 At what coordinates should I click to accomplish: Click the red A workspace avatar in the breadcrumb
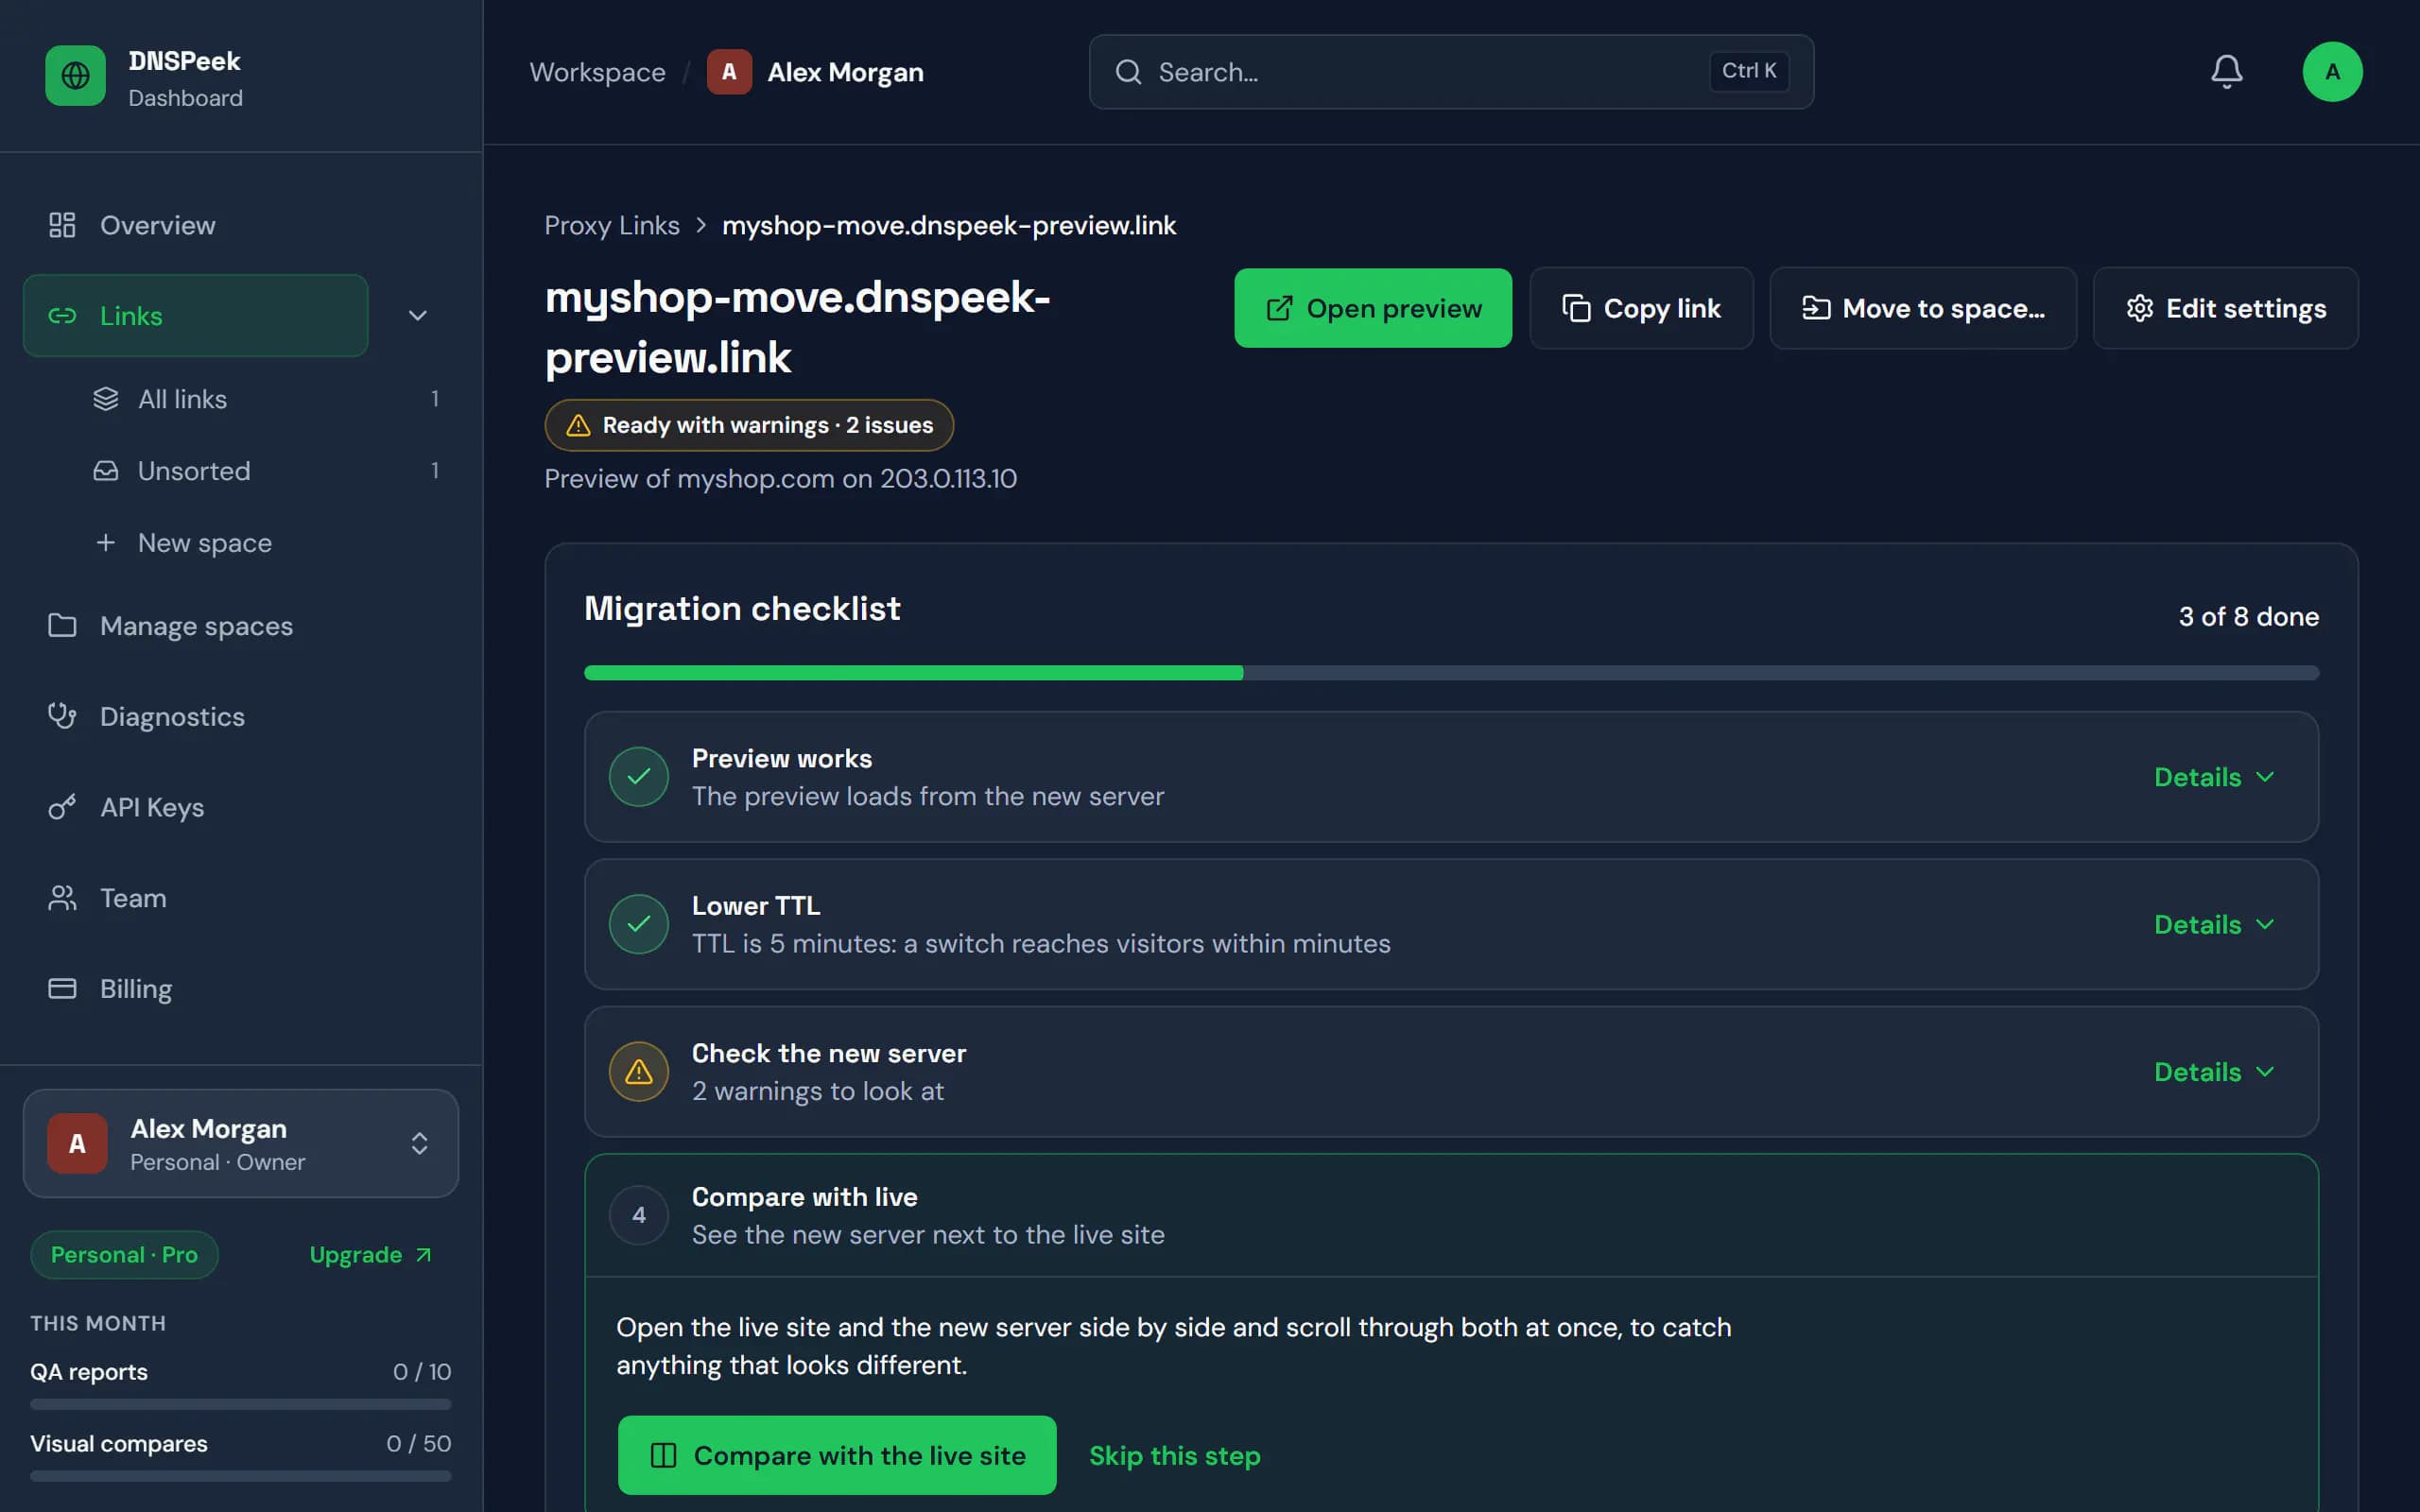(x=729, y=72)
